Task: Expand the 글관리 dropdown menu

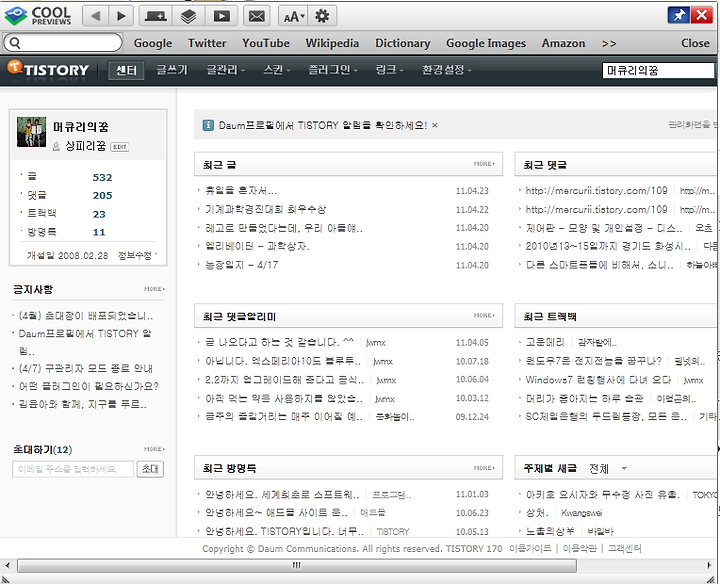Action: click(x=225, y=70)
